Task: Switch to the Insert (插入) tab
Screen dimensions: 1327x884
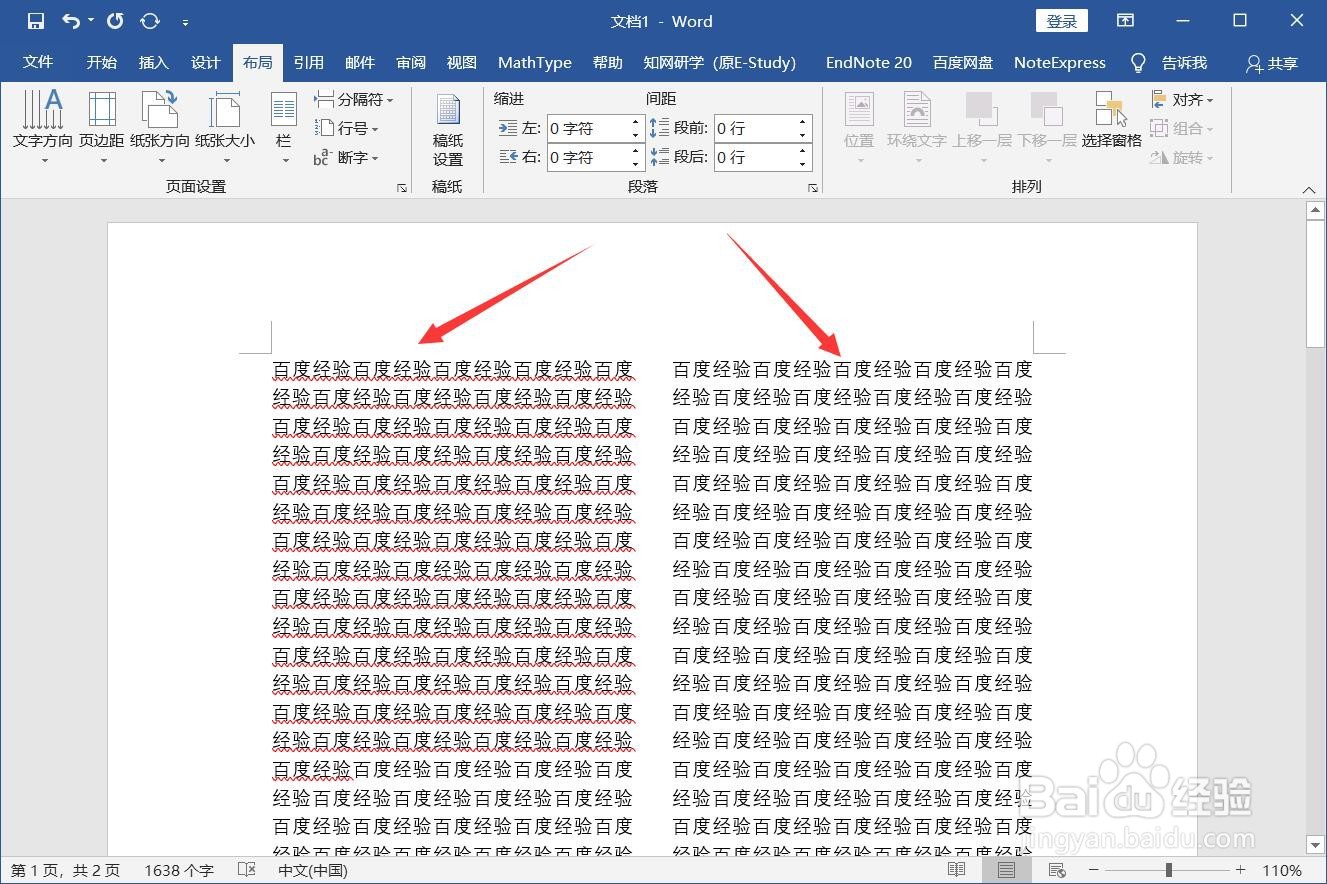Action: click(x=153, y=62)
